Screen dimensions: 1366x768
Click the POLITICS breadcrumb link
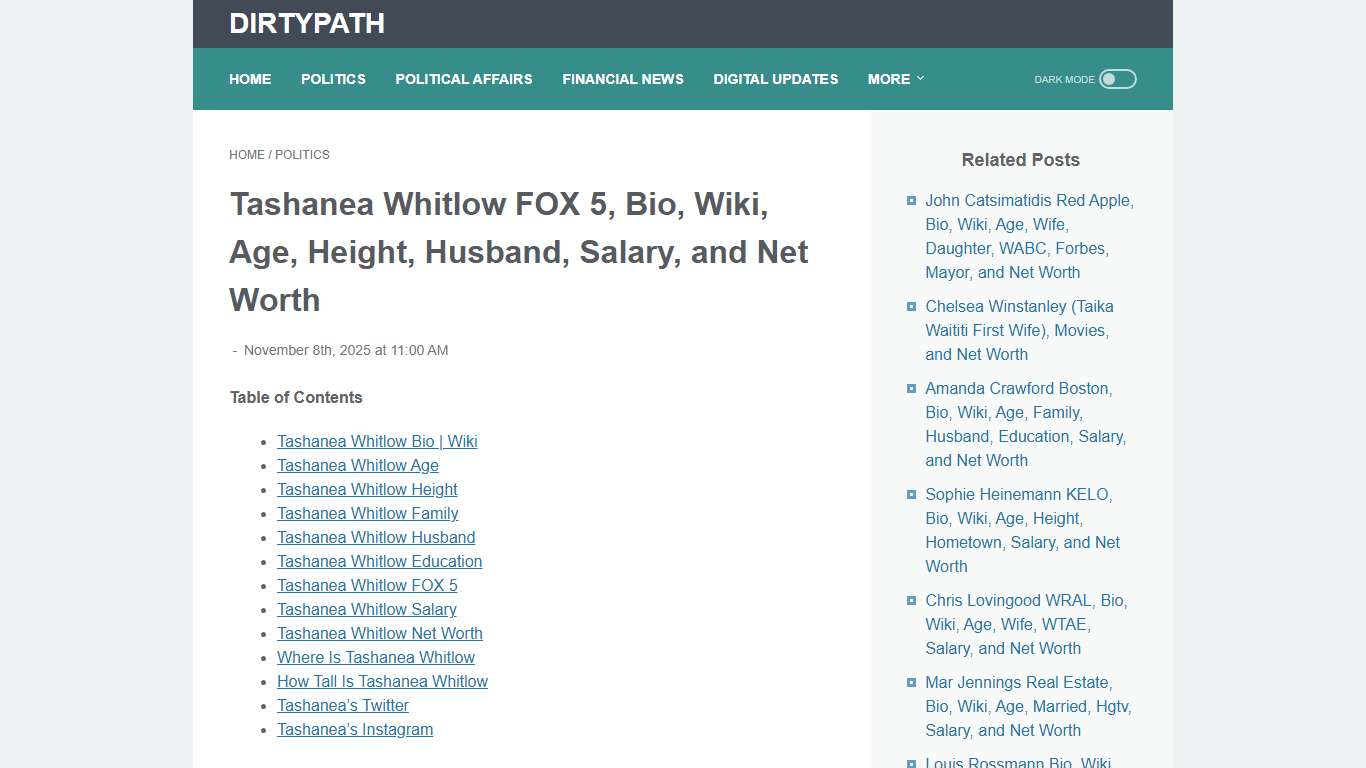point(301,154)
